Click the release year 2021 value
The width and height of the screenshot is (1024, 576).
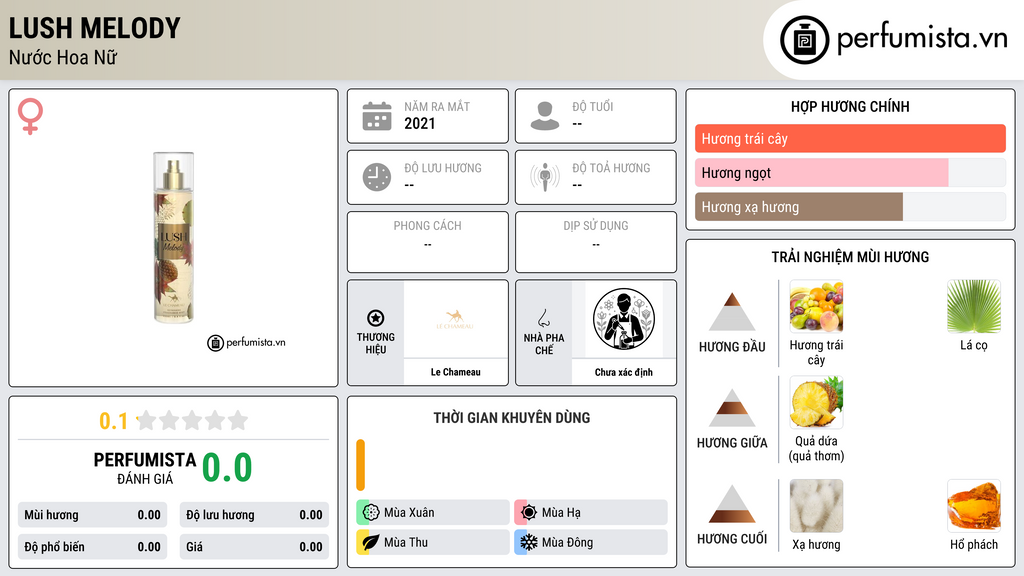(419, 123)
